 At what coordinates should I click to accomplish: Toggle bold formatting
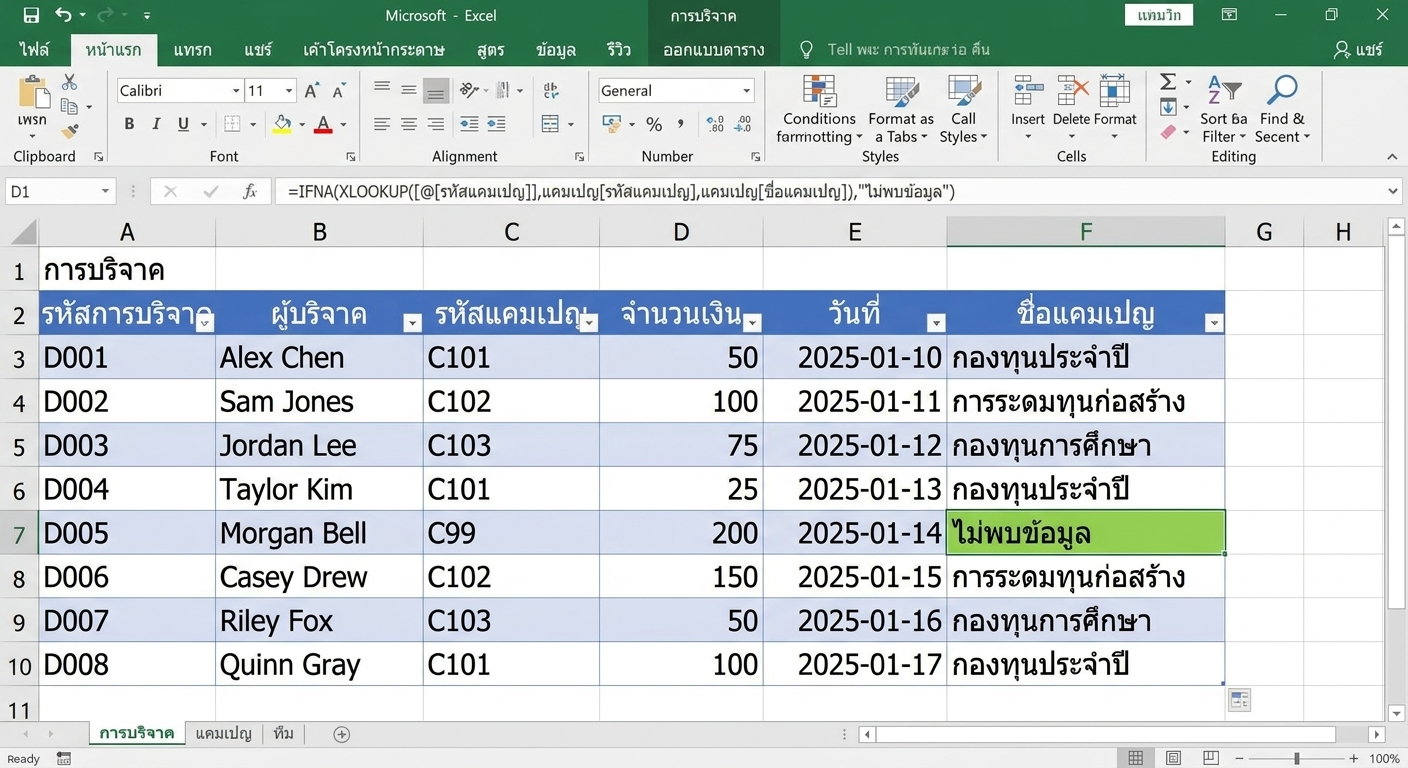click(x=129, y=124)
